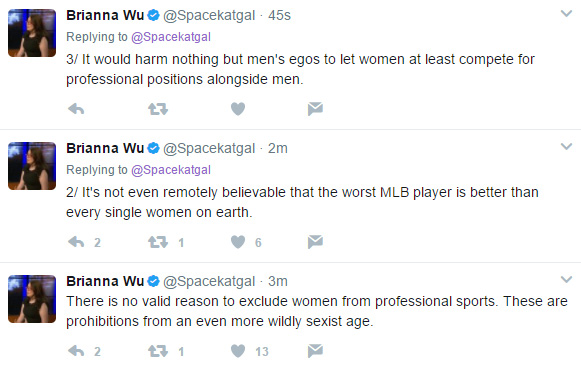Open the 2m timestamp permalink
This screenshot has height=368, width=581.
[x=278, y=148]
